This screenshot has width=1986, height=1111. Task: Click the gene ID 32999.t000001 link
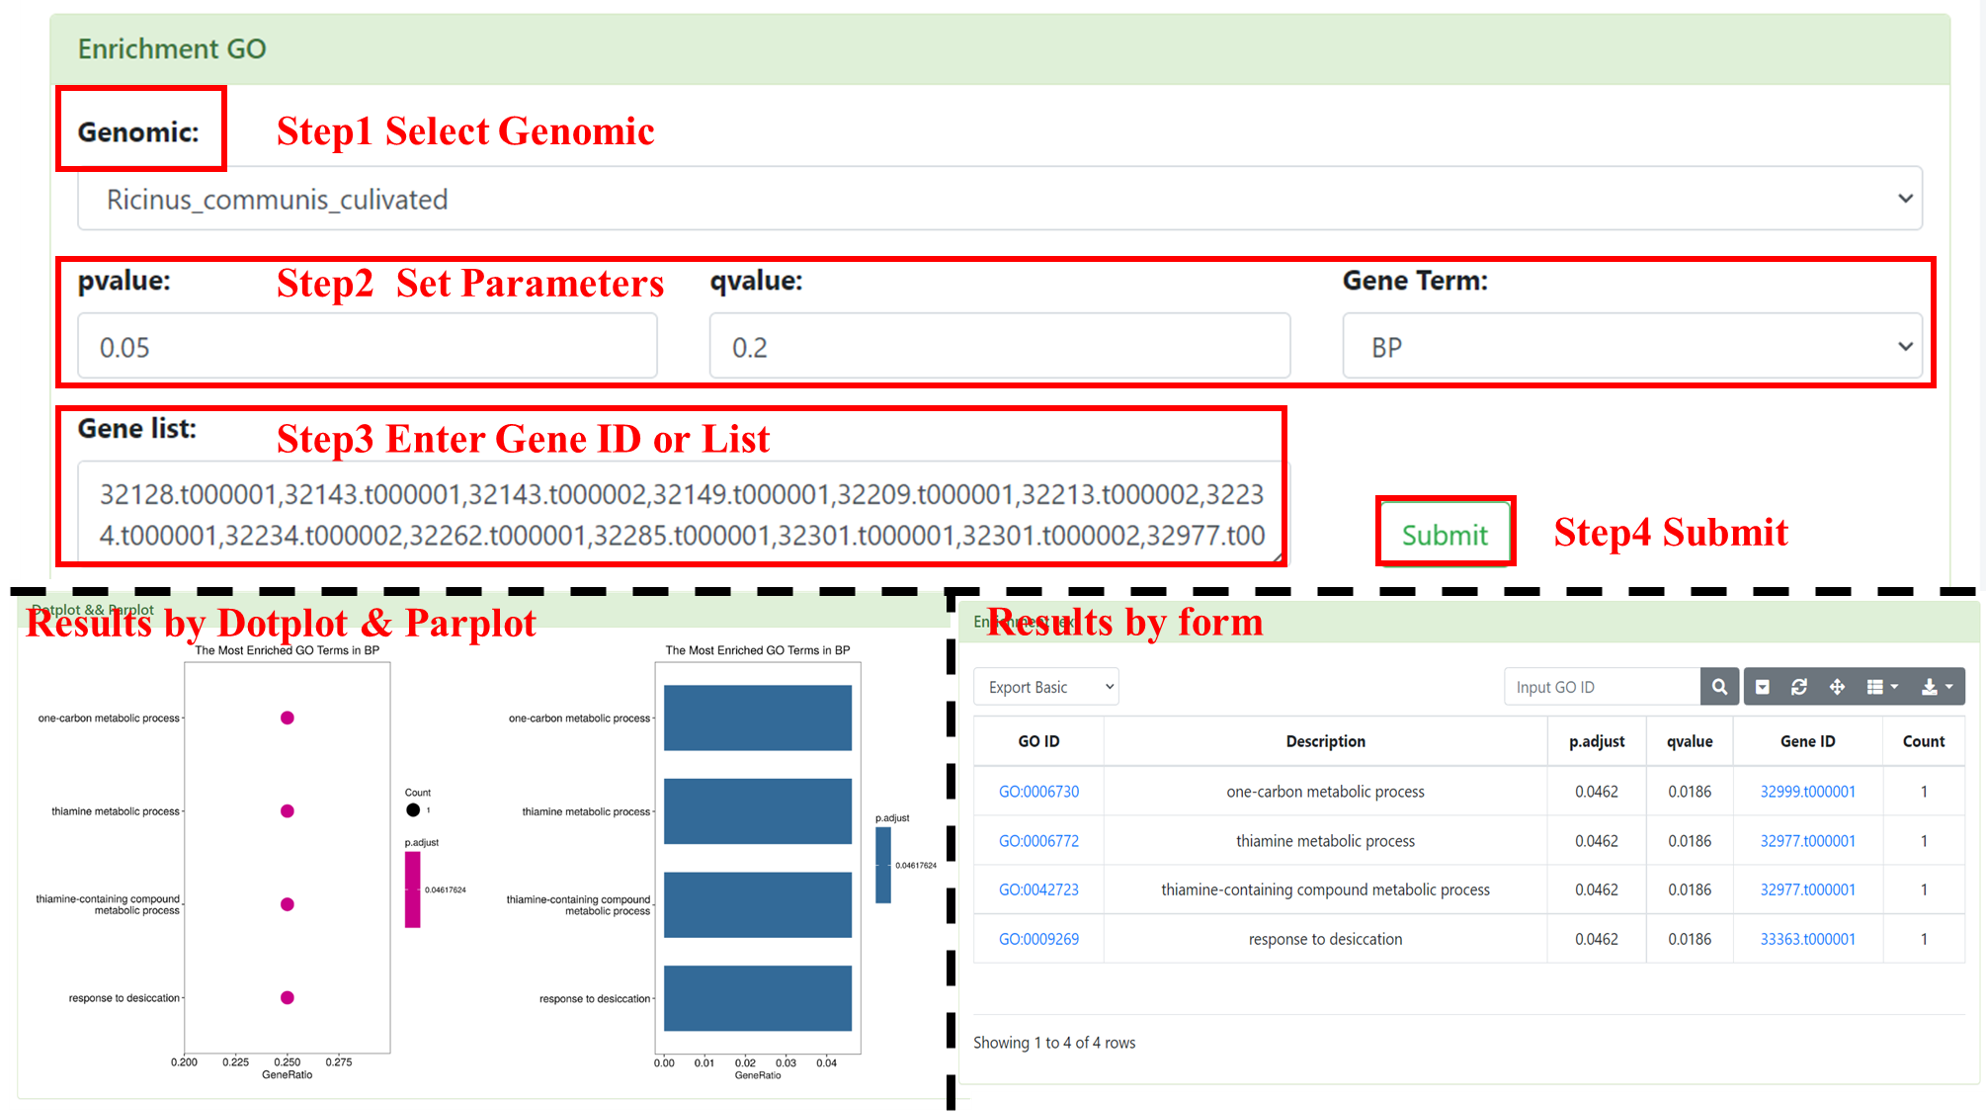(x=1807, y=791)
